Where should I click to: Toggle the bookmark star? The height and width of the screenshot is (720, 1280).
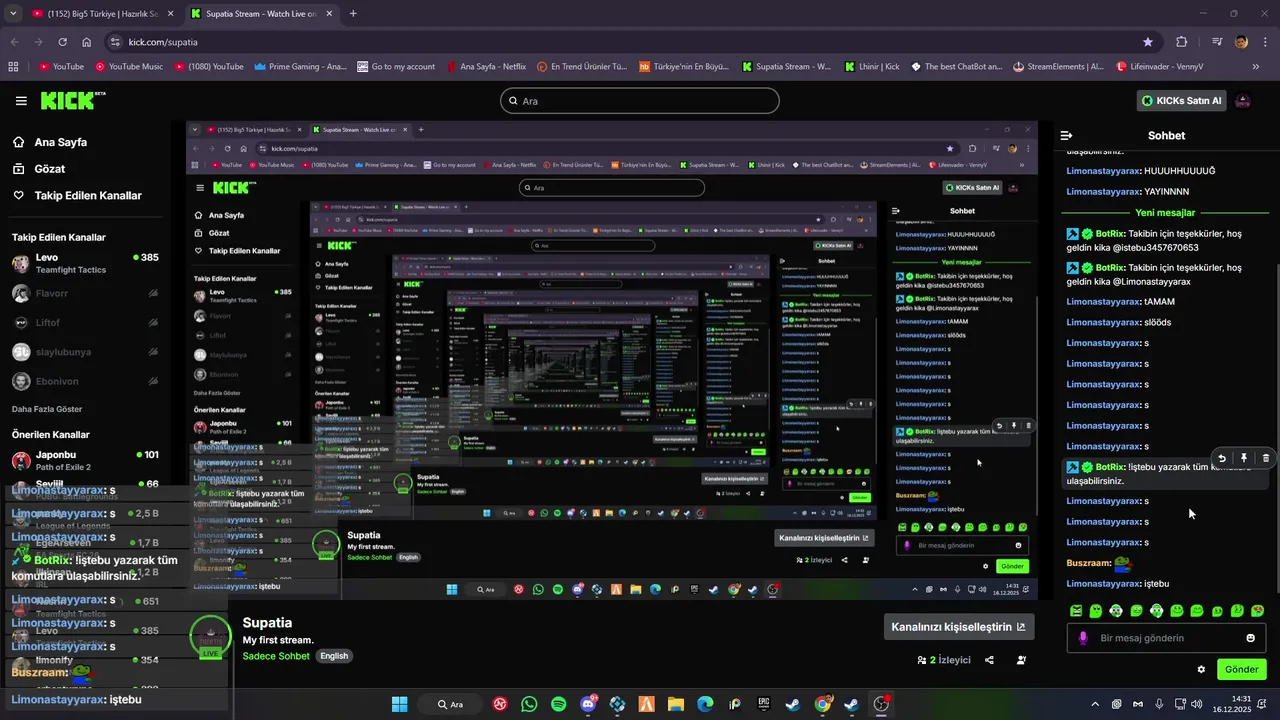pyautogui.click(x=1148, y=42)
